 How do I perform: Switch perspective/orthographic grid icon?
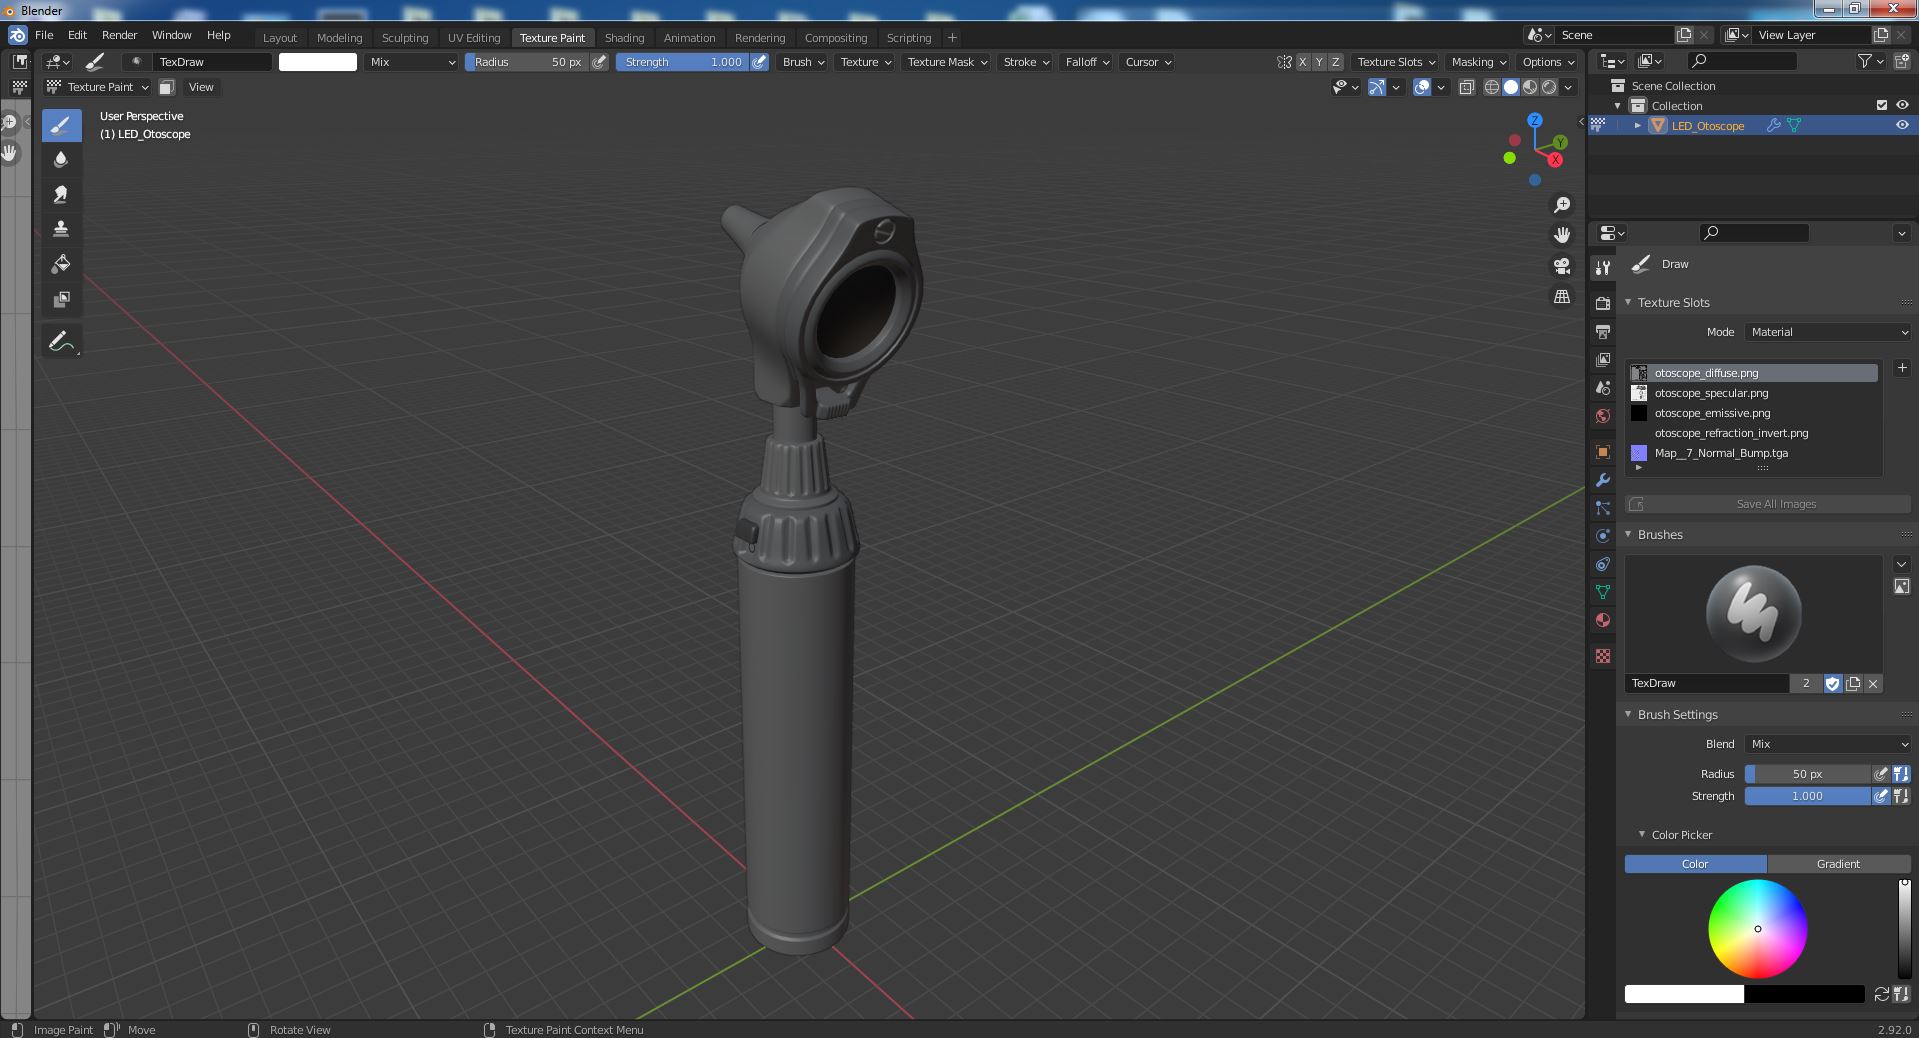(x=1561, y=297)
